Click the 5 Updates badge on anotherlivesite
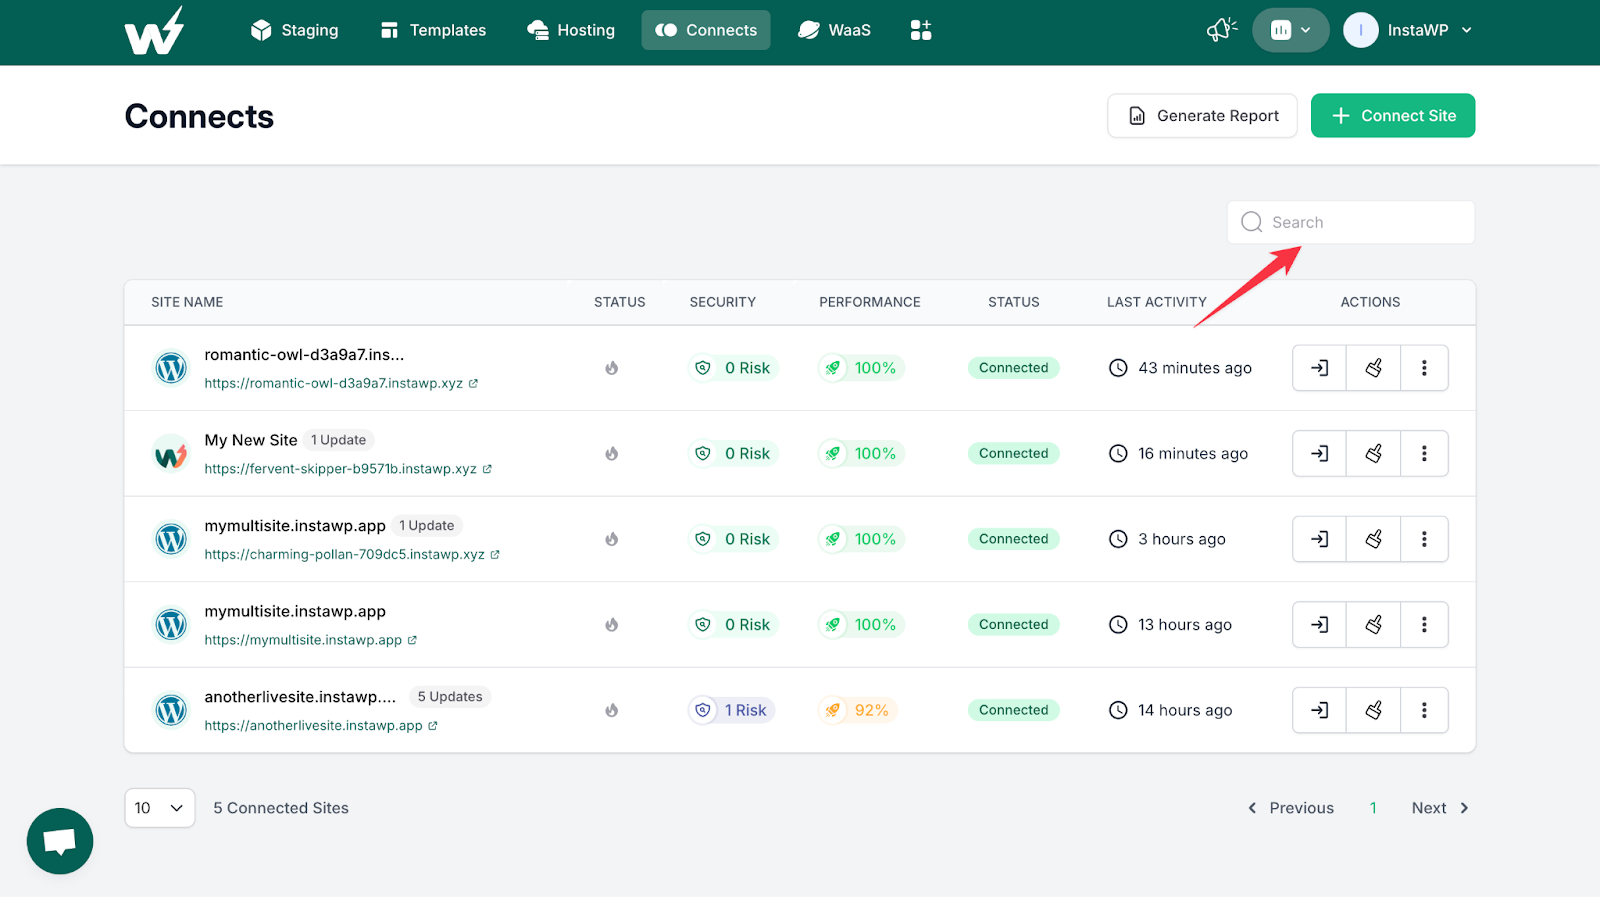Image resolution: width=1600 pixels, height=897 pixels. [450, 697]
